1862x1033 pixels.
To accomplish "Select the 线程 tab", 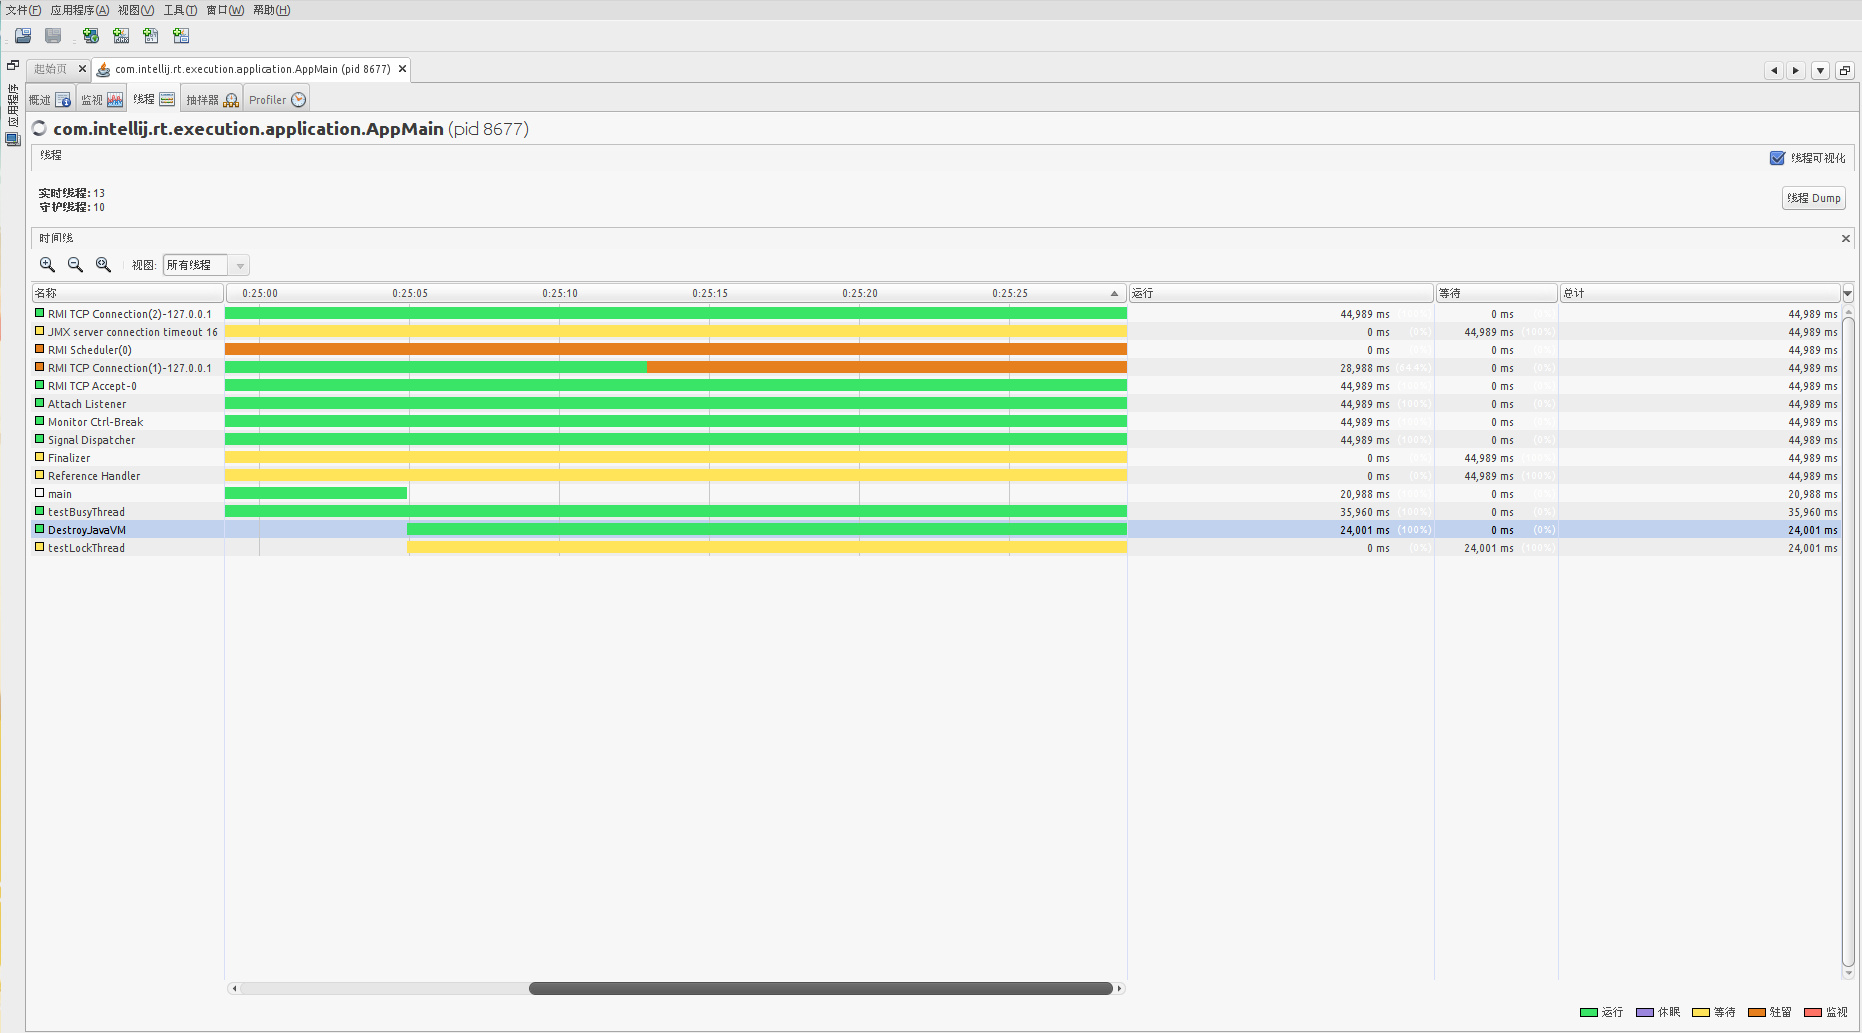I will (x=154, y=100).
